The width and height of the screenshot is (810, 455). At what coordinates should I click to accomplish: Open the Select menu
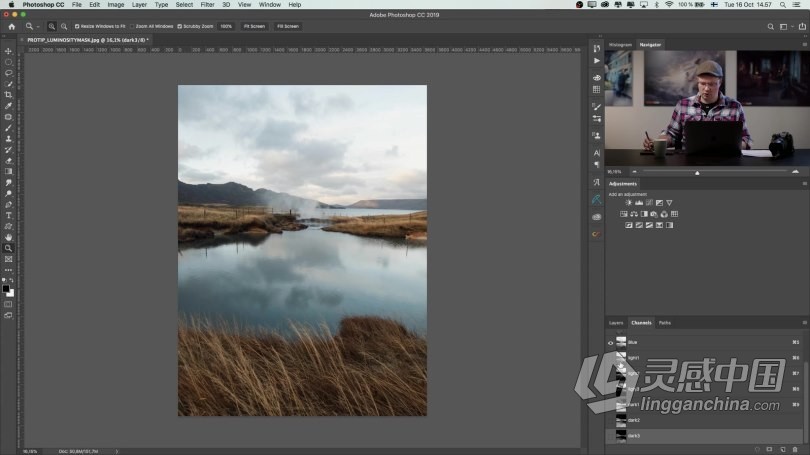[x=184, y=5]
